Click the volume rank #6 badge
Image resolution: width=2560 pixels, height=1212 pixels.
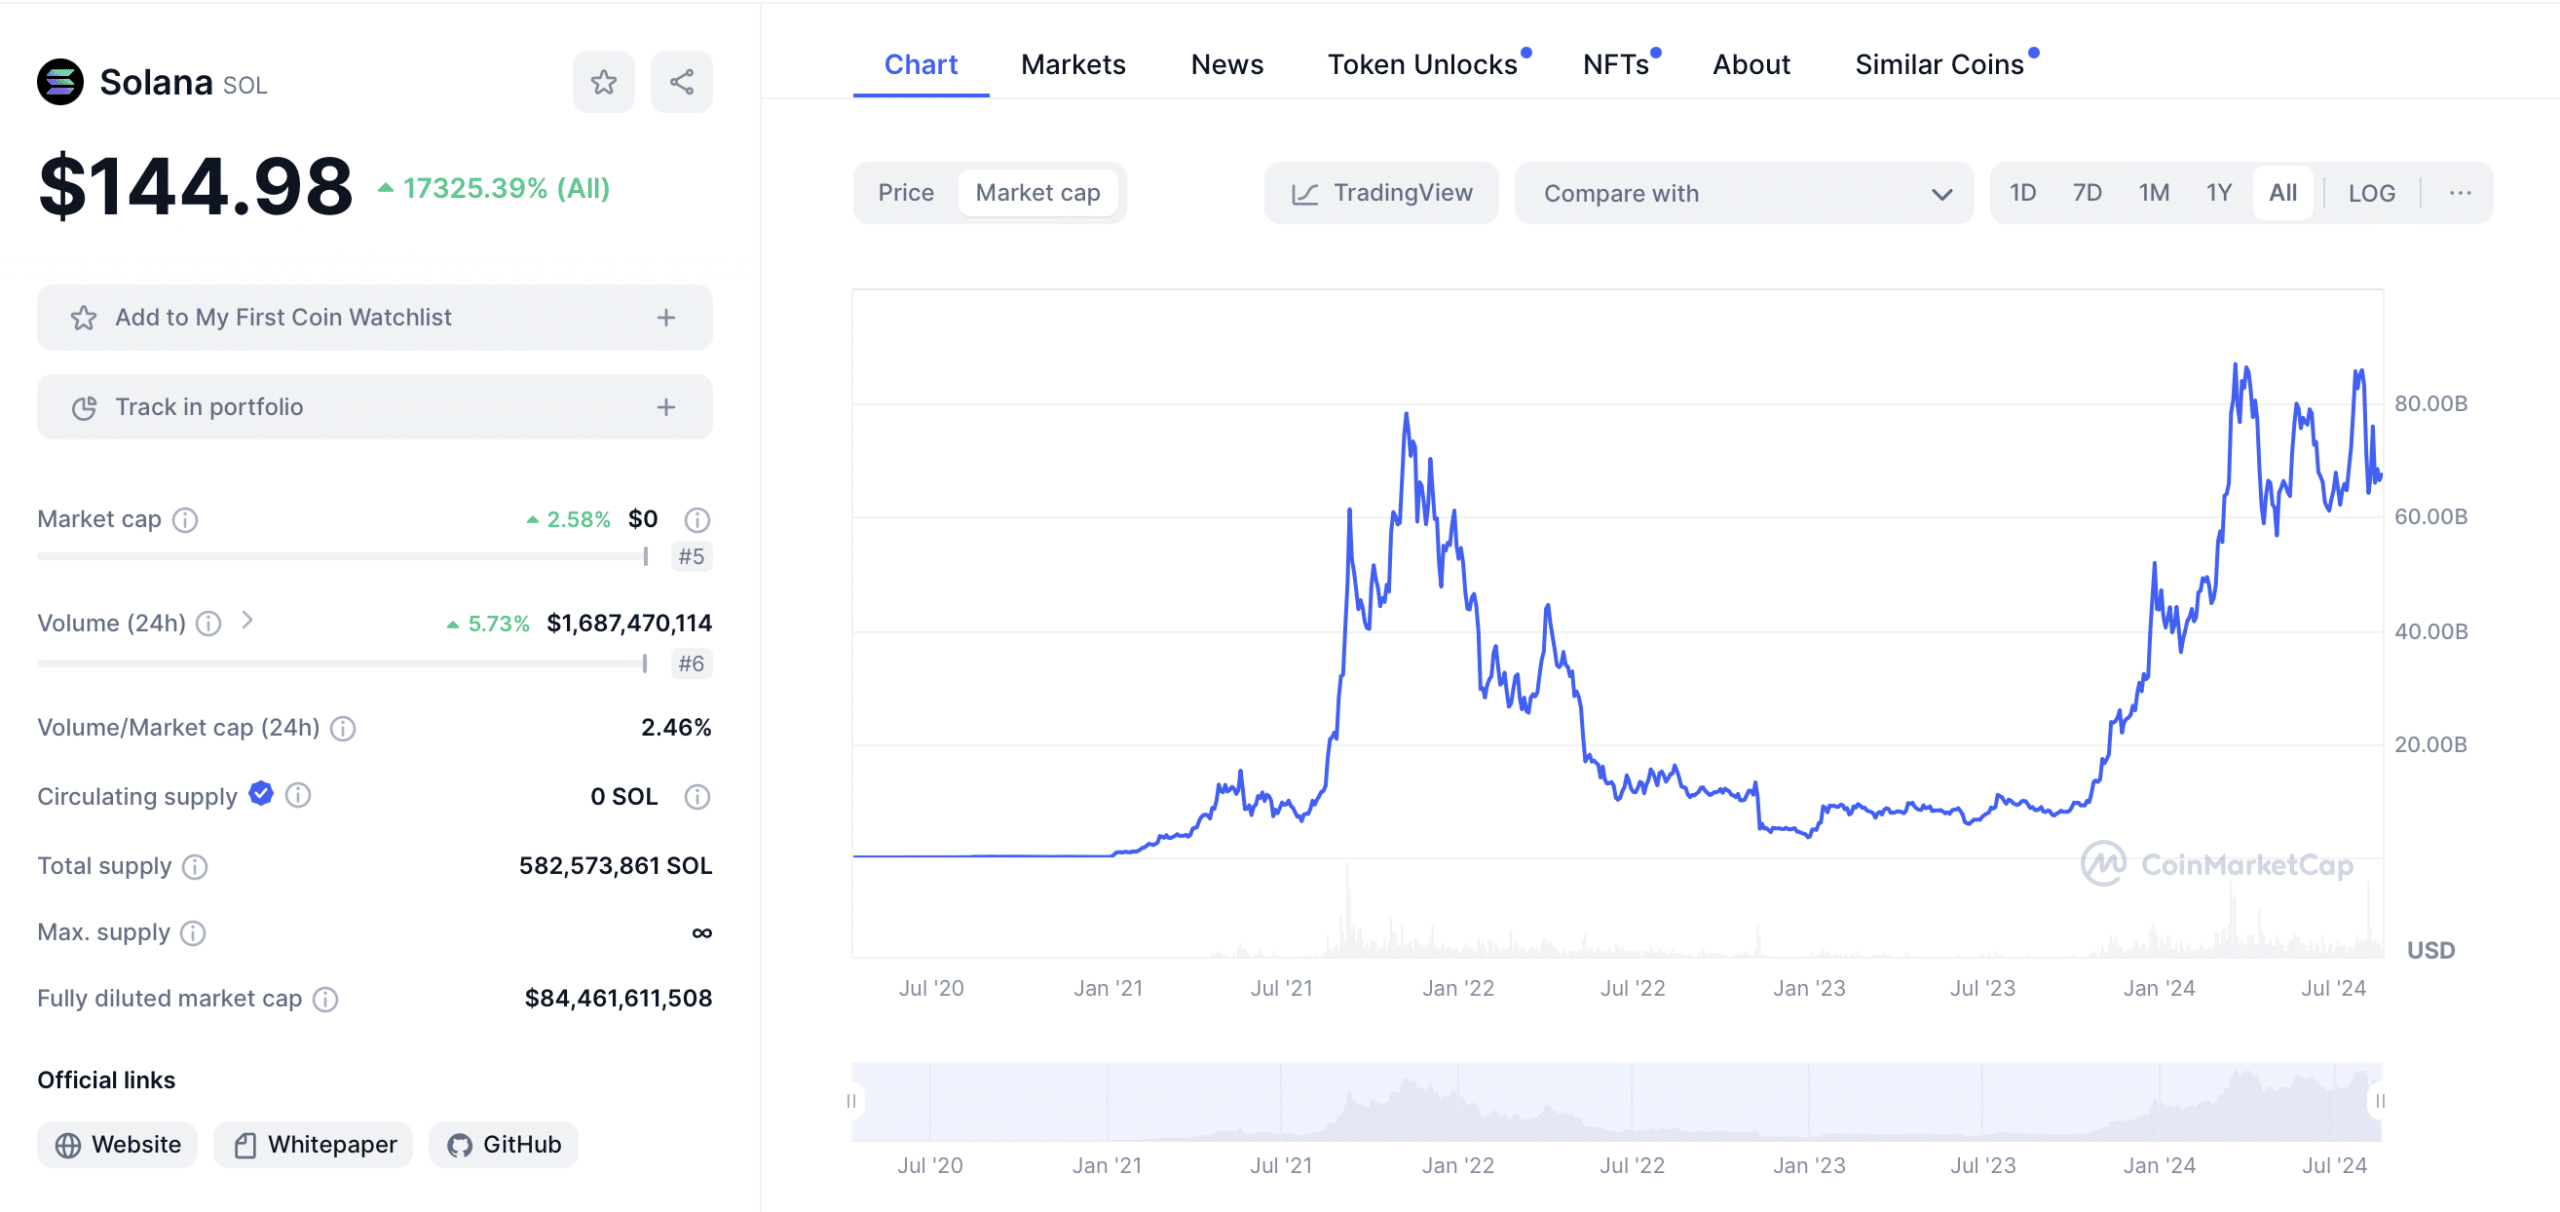click(x=691, y=664)
